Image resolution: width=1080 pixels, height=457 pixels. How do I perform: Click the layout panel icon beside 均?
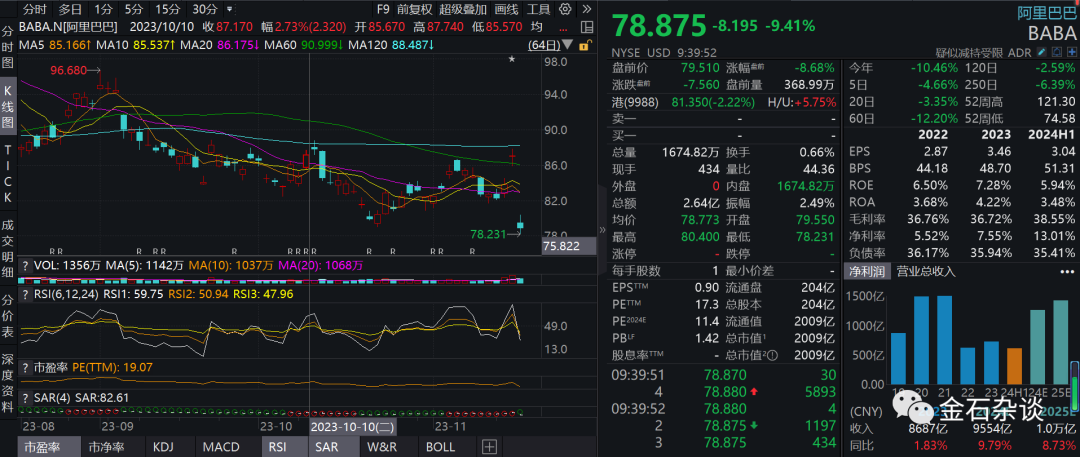click(585, 28)
